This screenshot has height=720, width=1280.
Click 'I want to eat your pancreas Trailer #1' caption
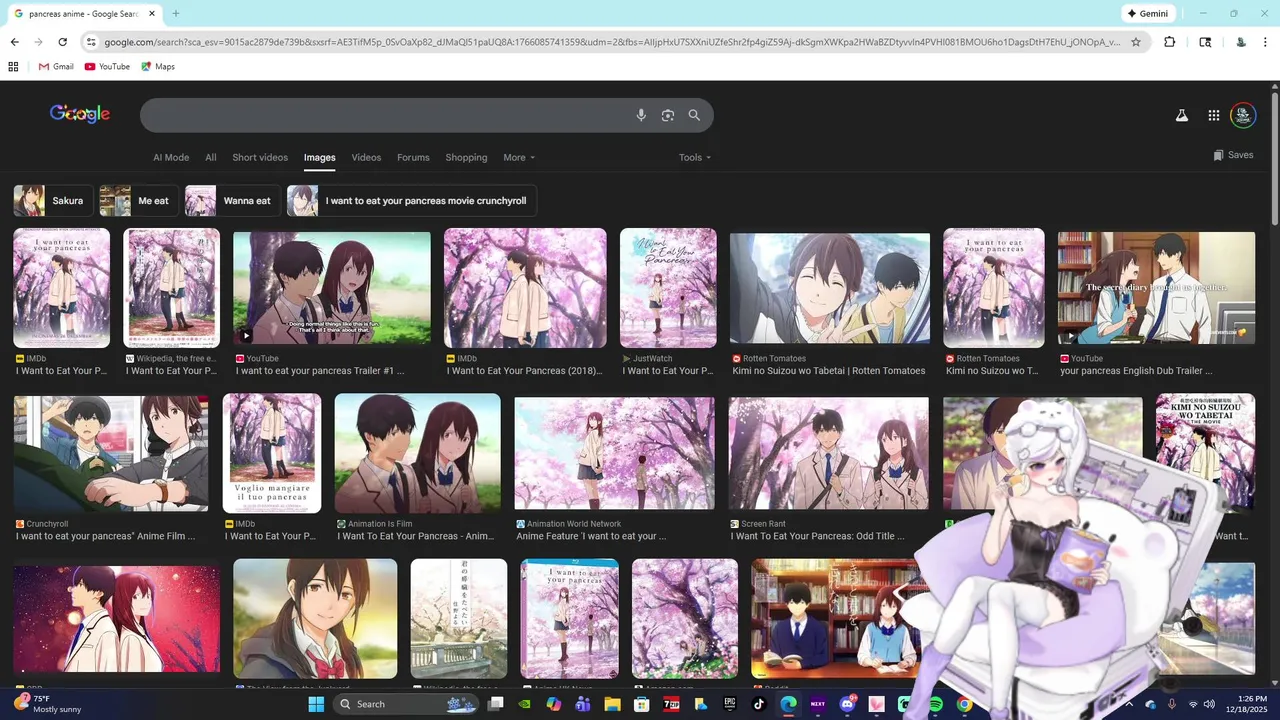(x=320, y=371)
